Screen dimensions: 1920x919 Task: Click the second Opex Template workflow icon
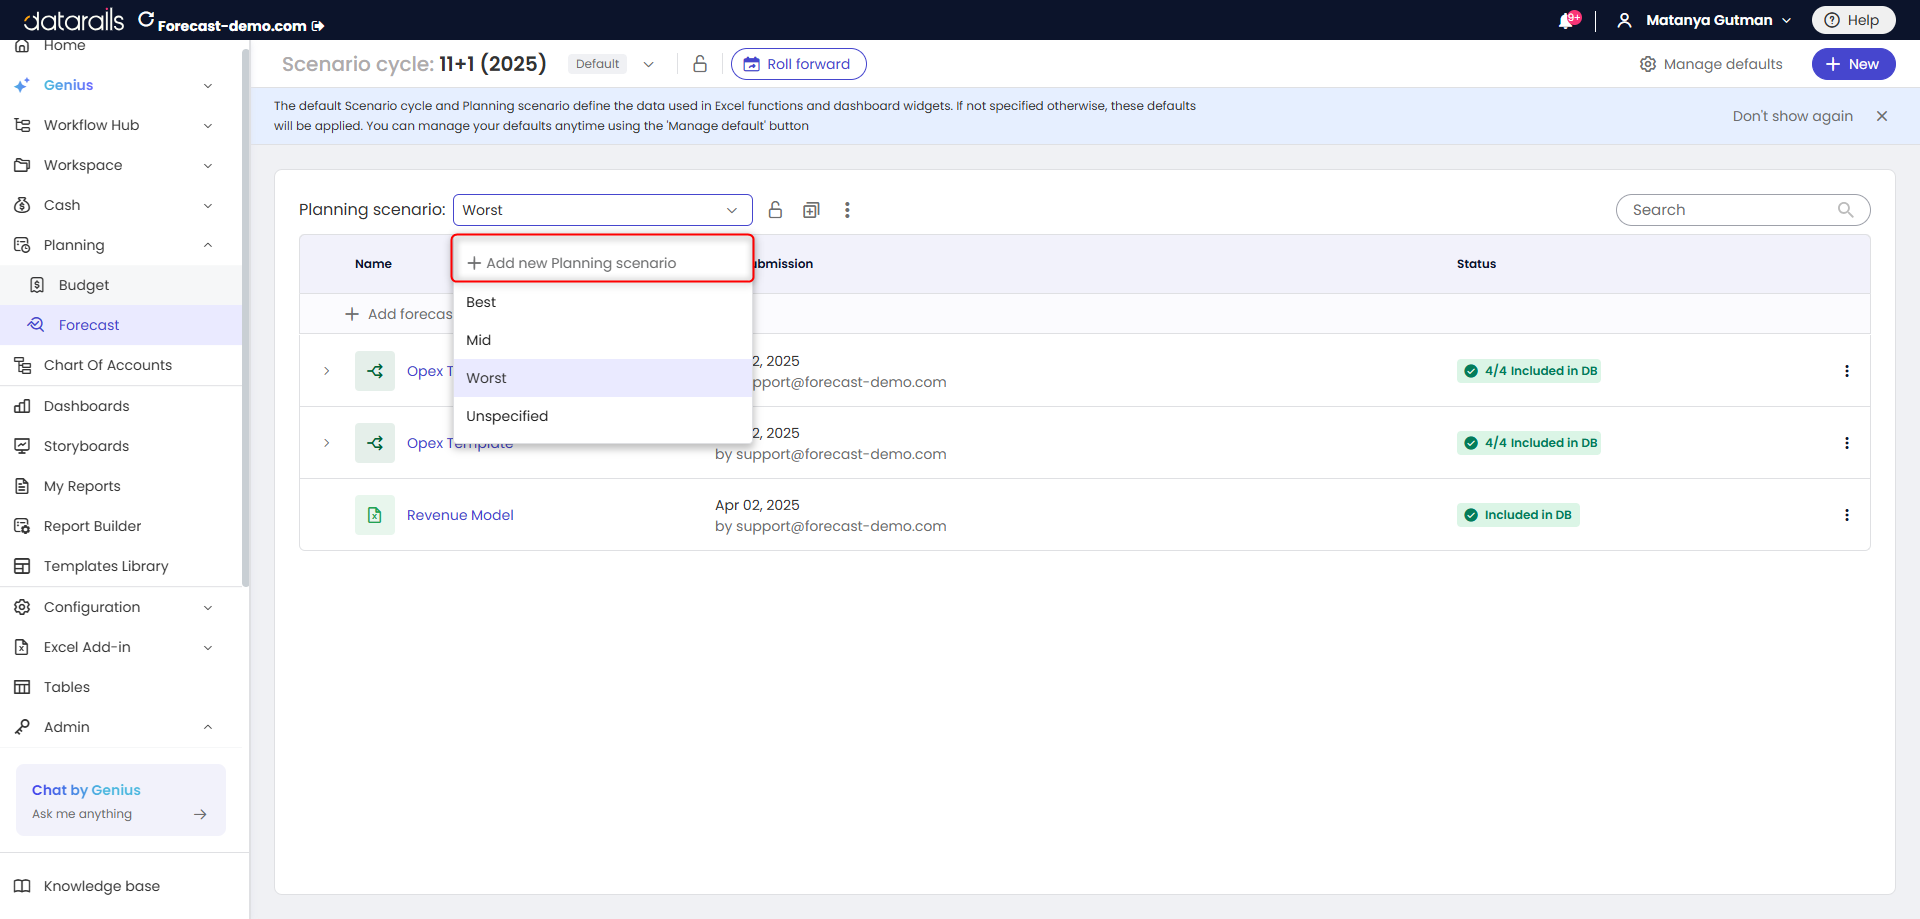[375, 443]
